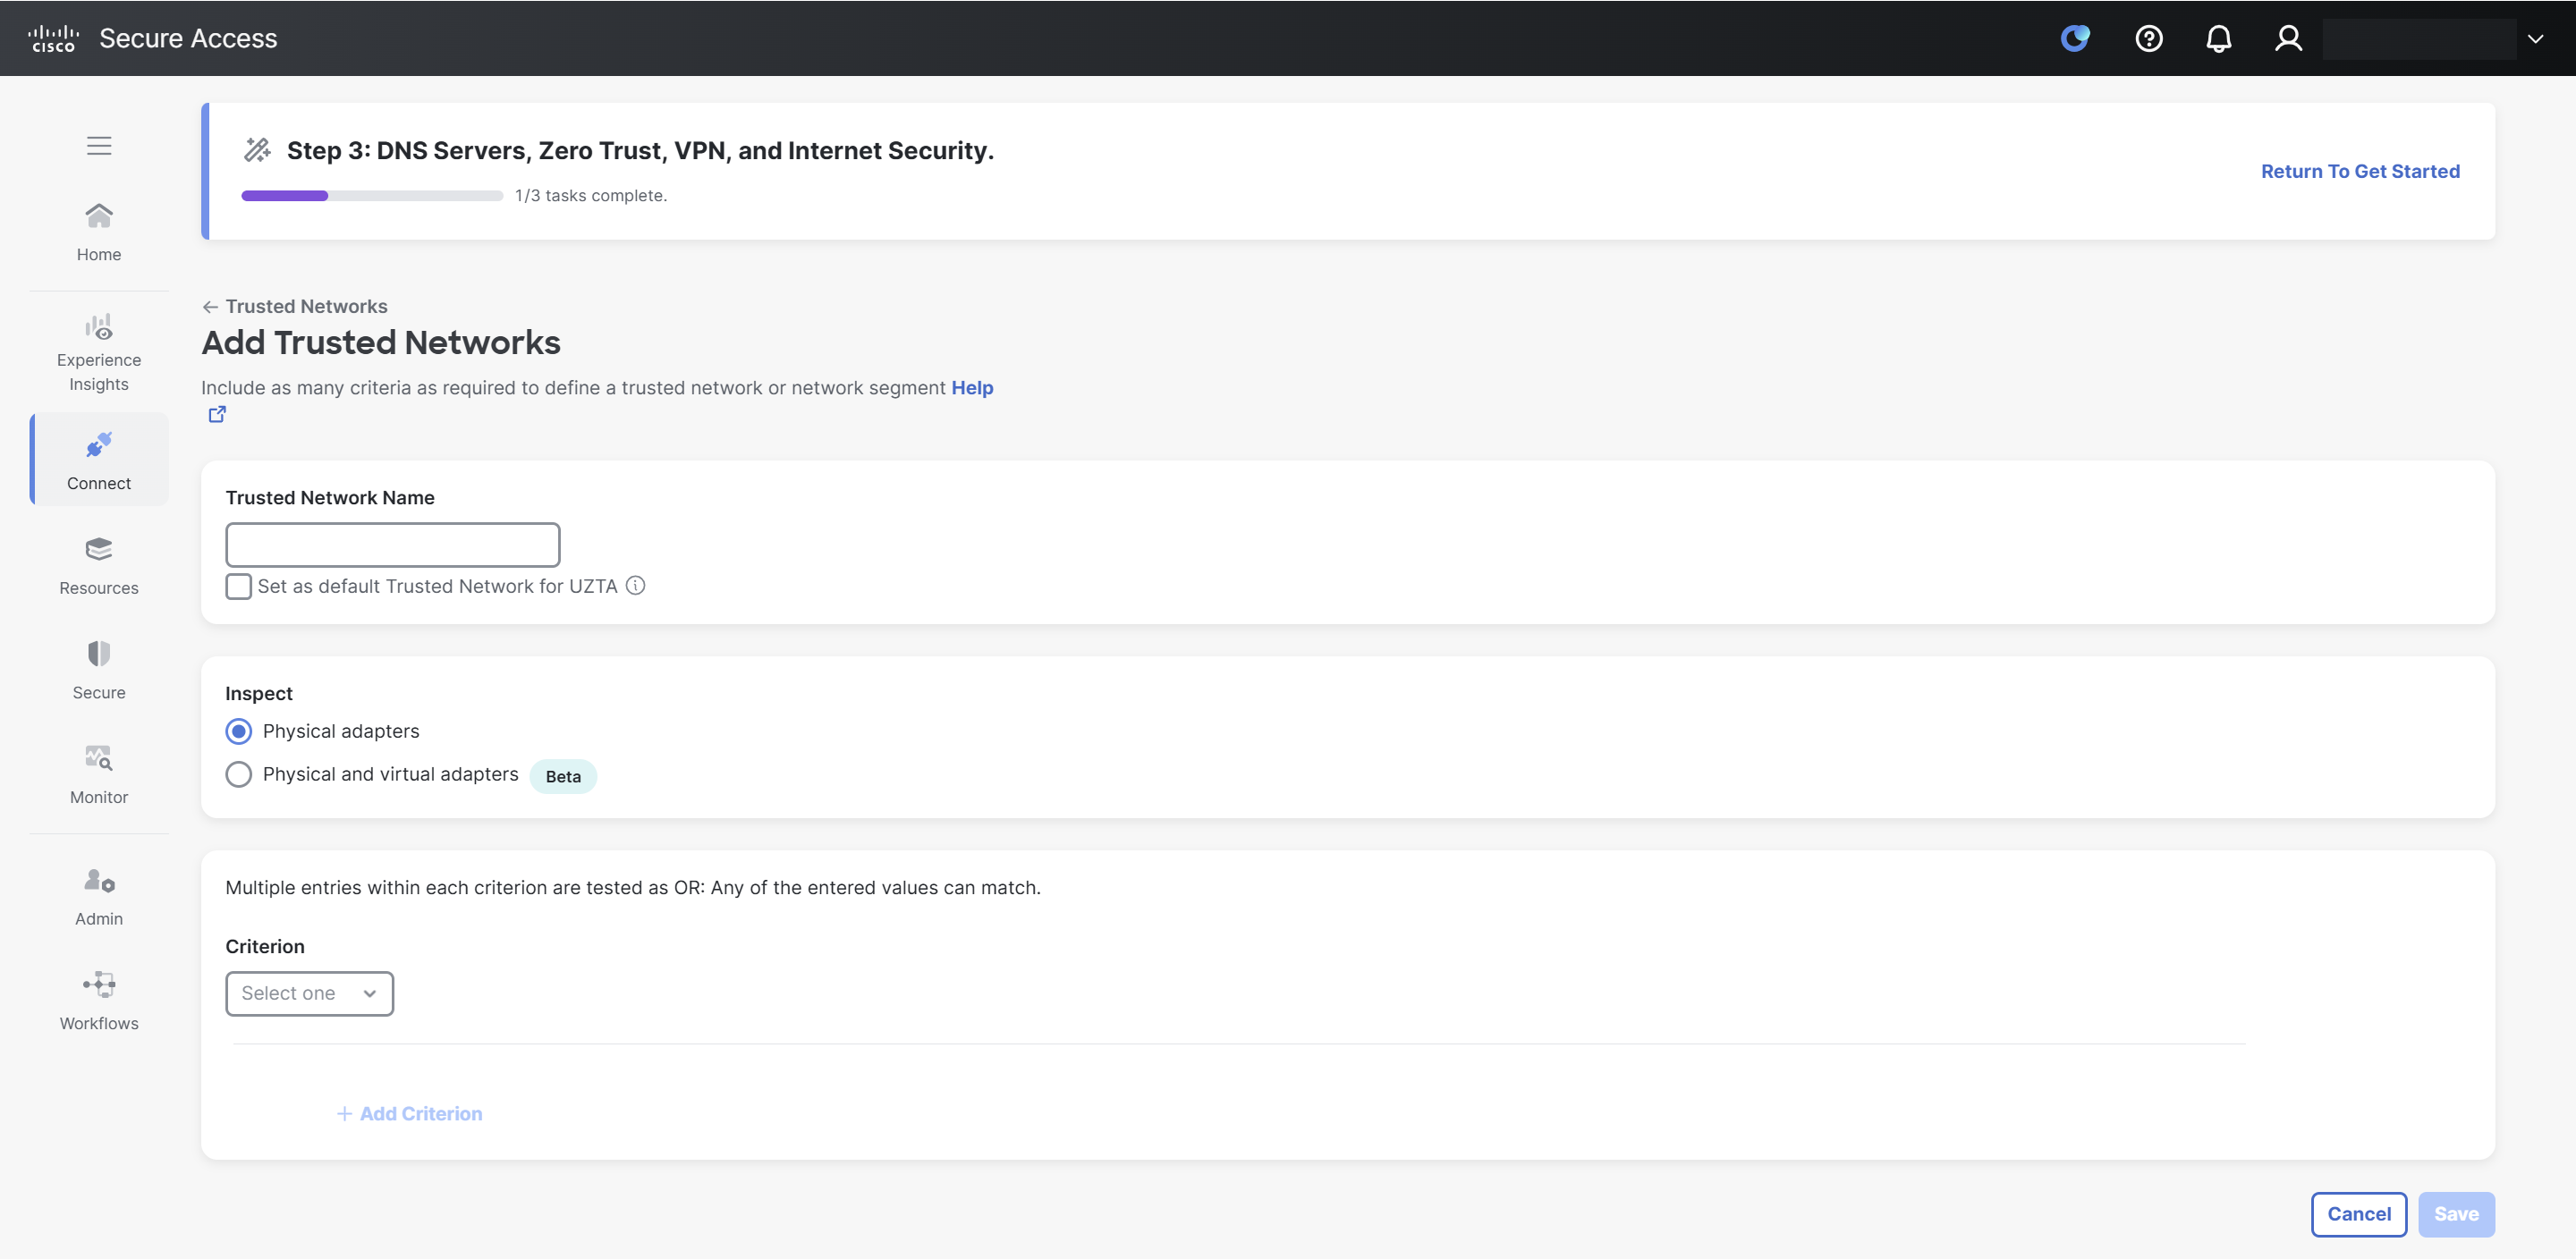Viewport: 2576px width, 1259px height.
Task: Open the Help link
Action: (972, 388)
